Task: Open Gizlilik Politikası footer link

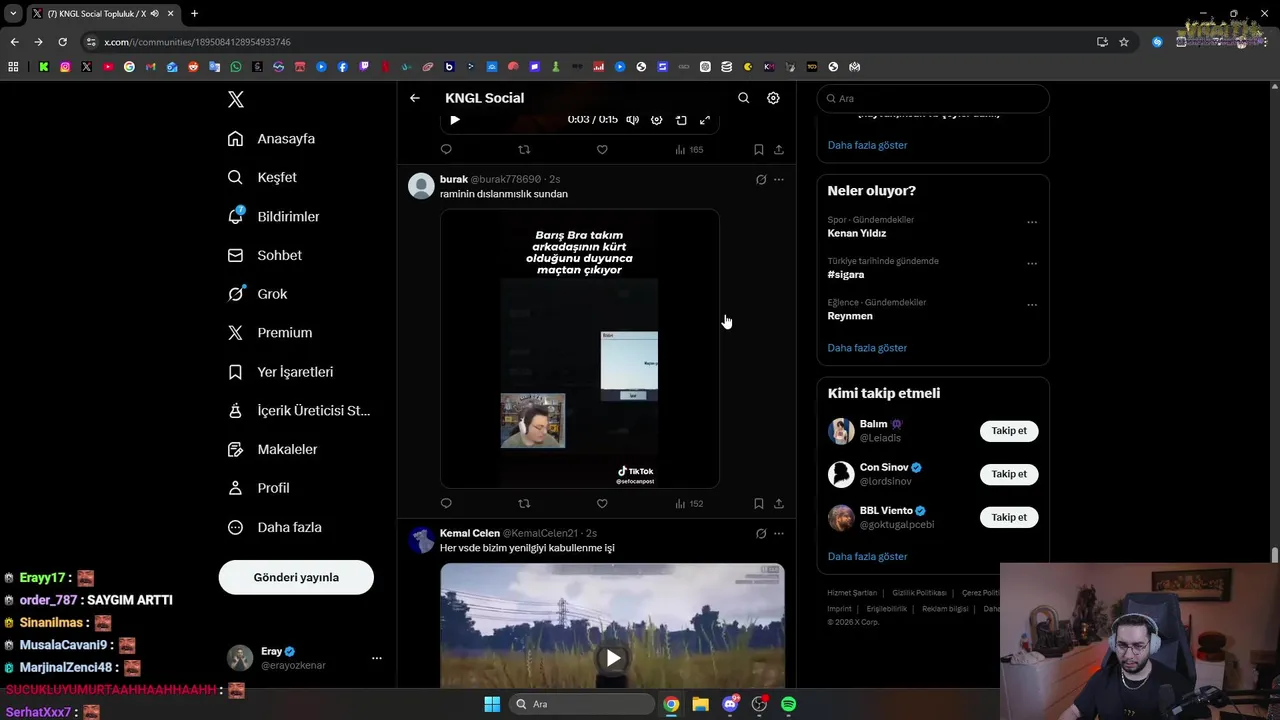Action: pyautogui.click(x=919, y=593)
